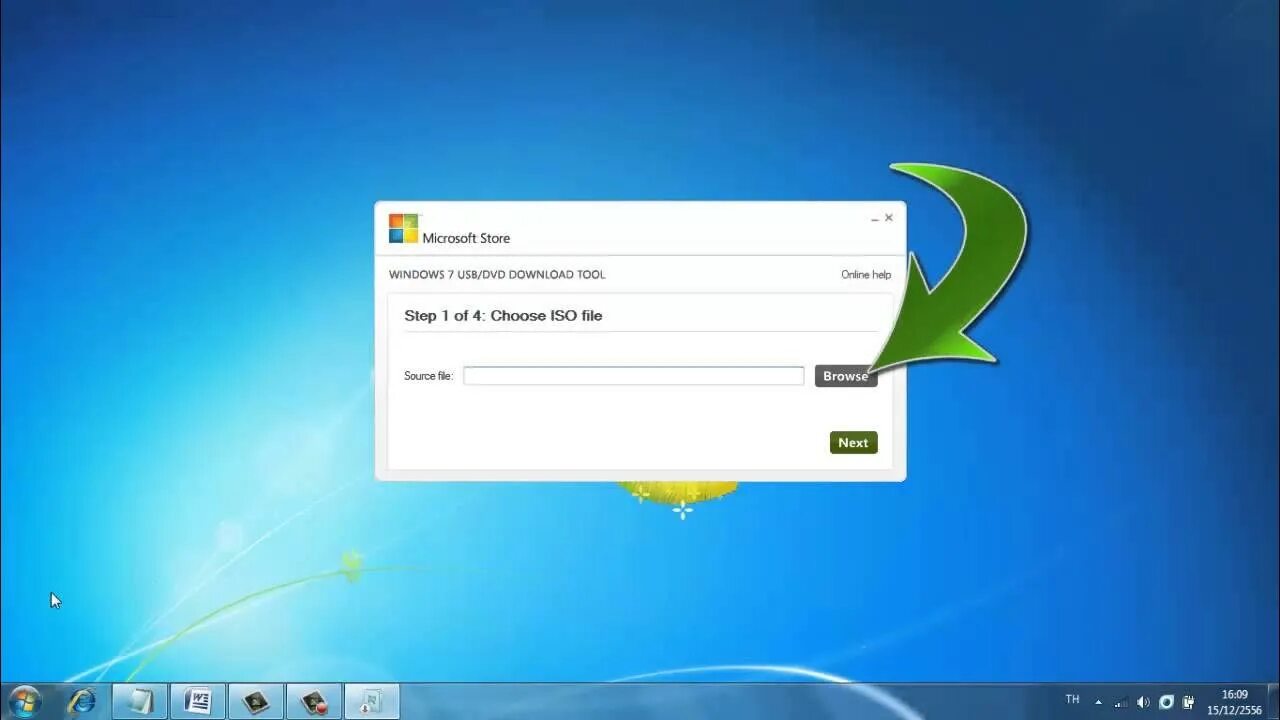Click the 'WINDOWS 7 USB/DVD DOWNLOAD TOOL' title text
The height and width of the screenshot is (720, 1280).
pos(497,275)
